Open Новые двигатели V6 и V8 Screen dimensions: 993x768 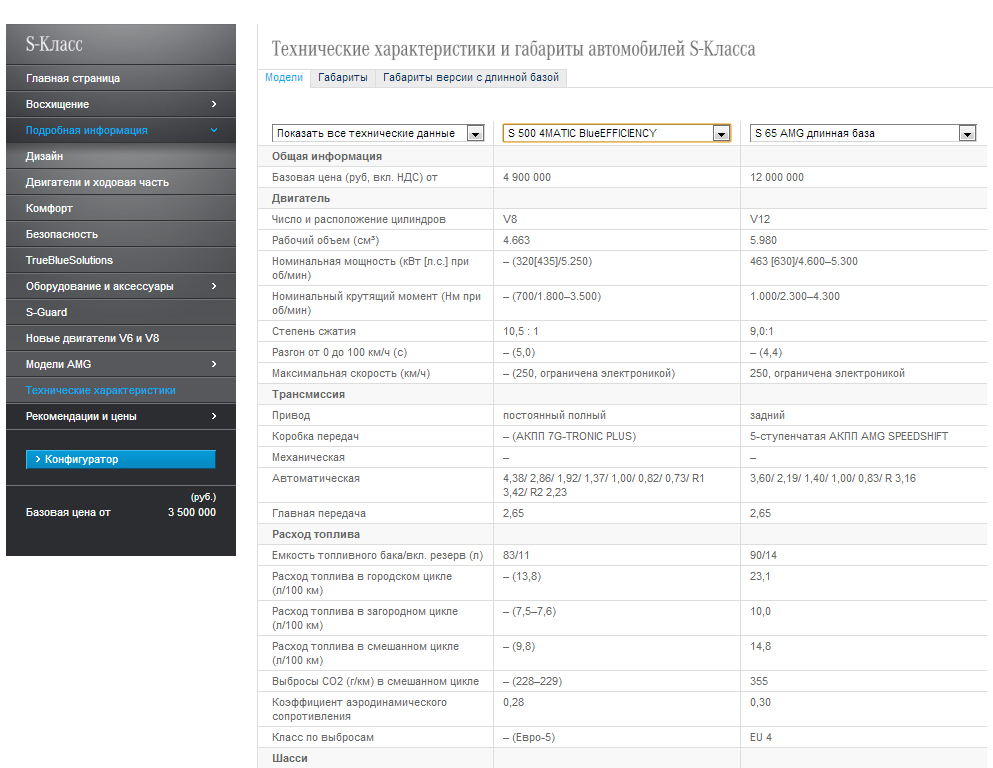click(92, 338)
